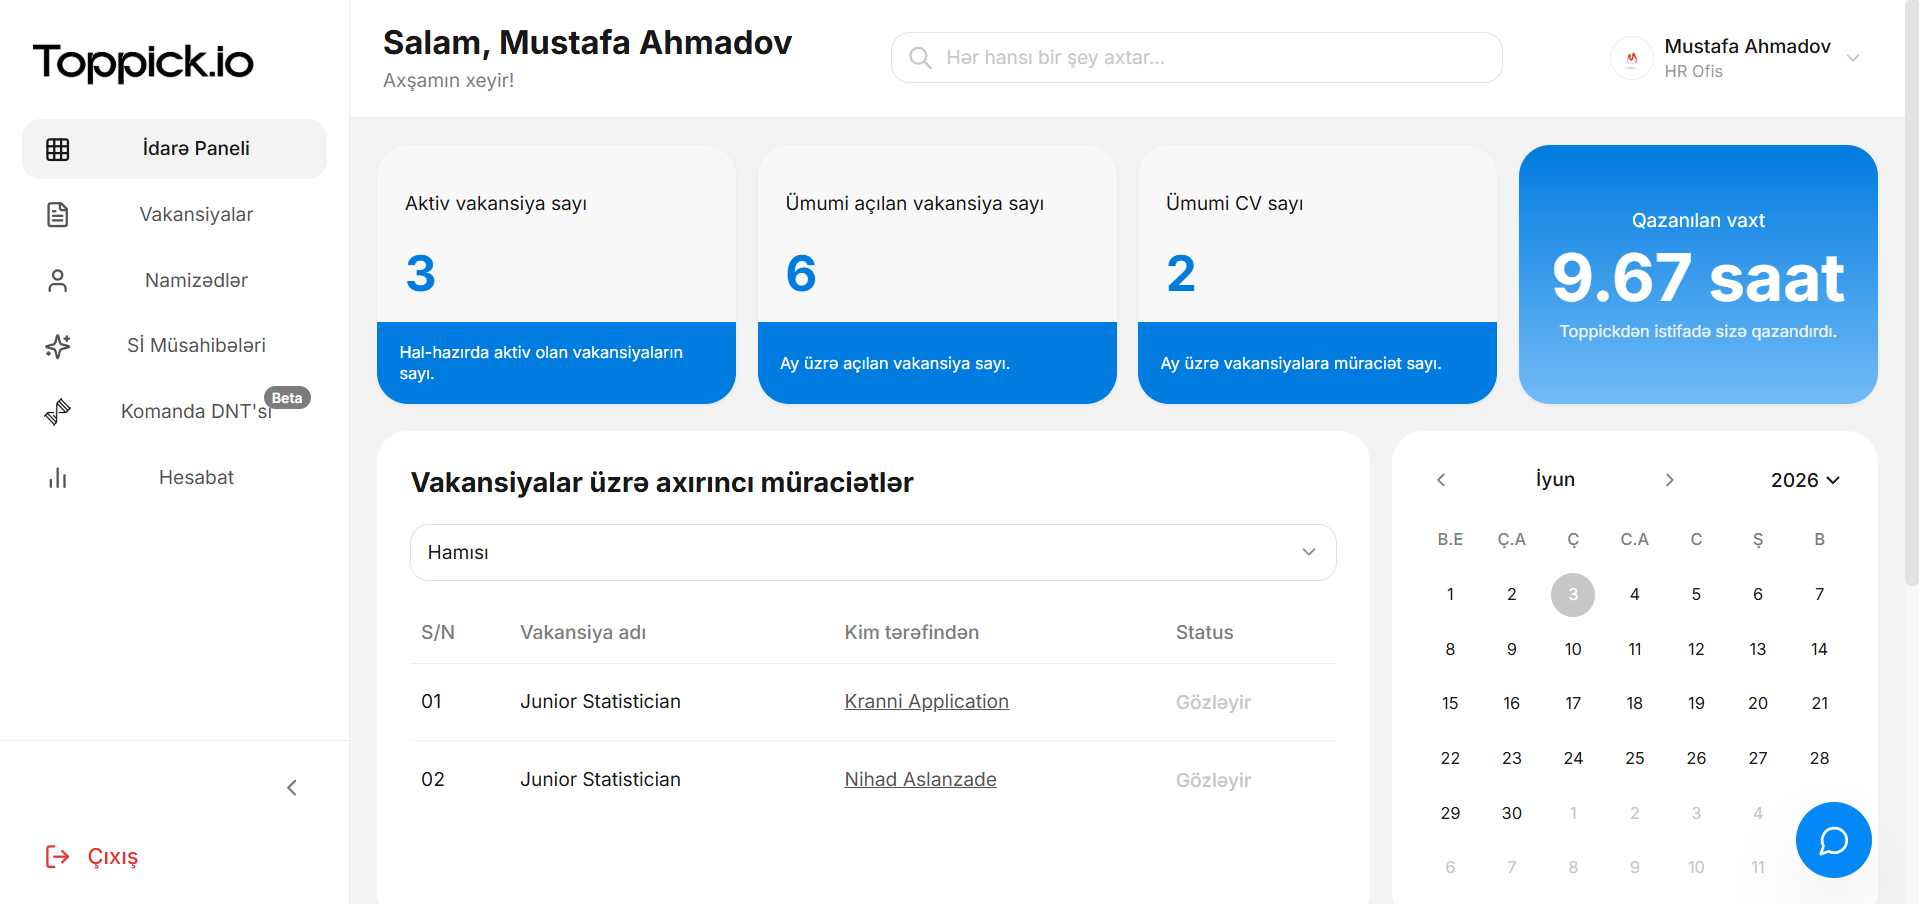Click Junior Statistician in row 02
Viewport: 1919px width, 904px height.
pyautogui.click(x=600, y=780)
